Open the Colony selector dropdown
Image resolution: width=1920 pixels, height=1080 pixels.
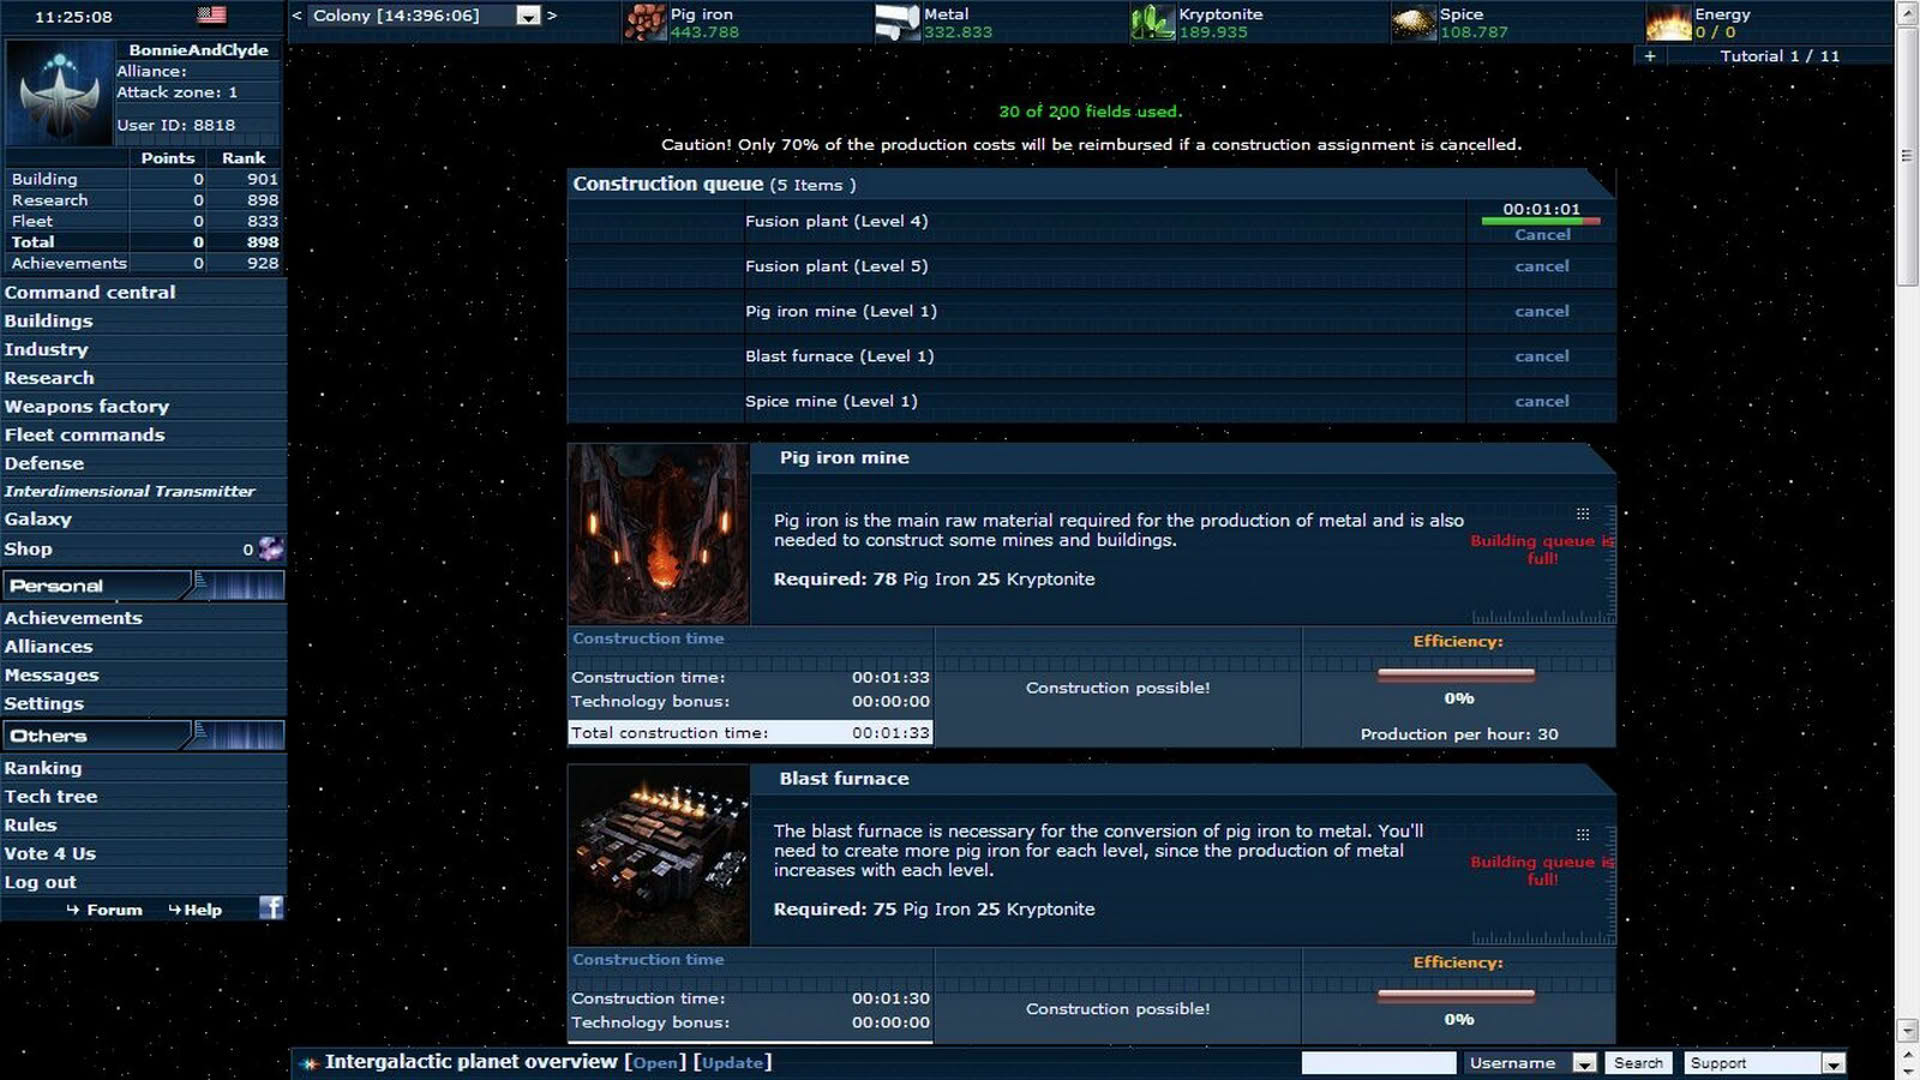[x=528, y=16]
